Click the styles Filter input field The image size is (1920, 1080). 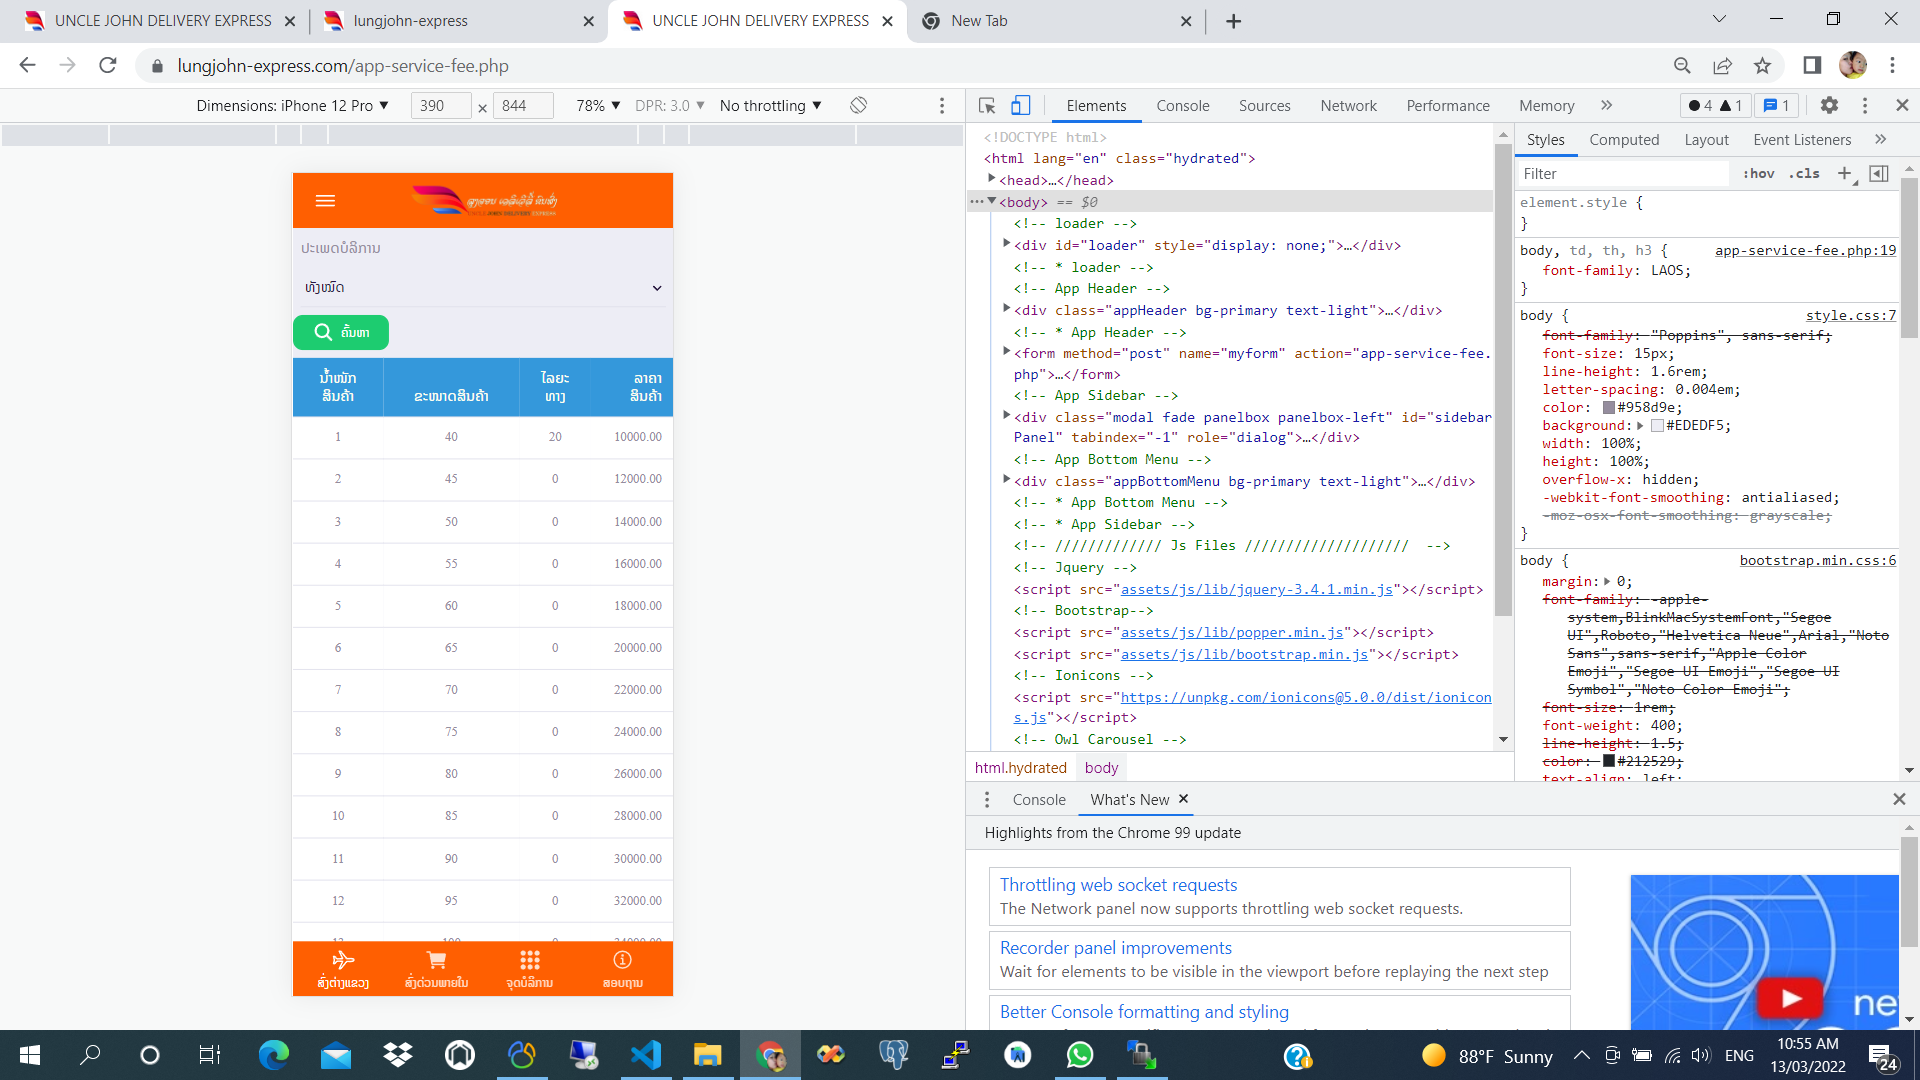[1620, 173]
